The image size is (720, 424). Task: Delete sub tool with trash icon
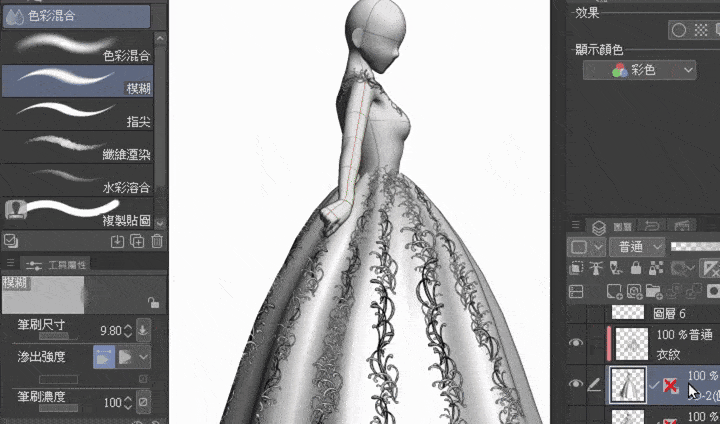coord(157,241)
